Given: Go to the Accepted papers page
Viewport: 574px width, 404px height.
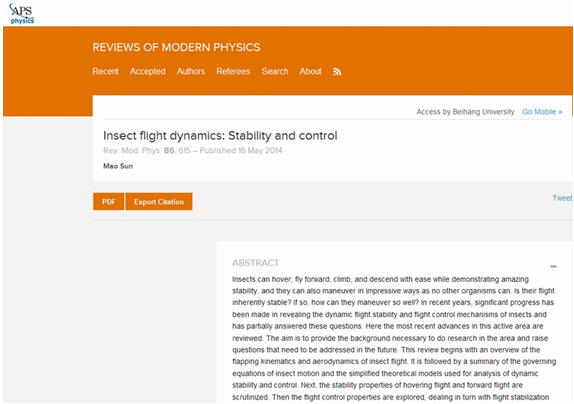Looking at the screenshot, I should tap(148, 71).
